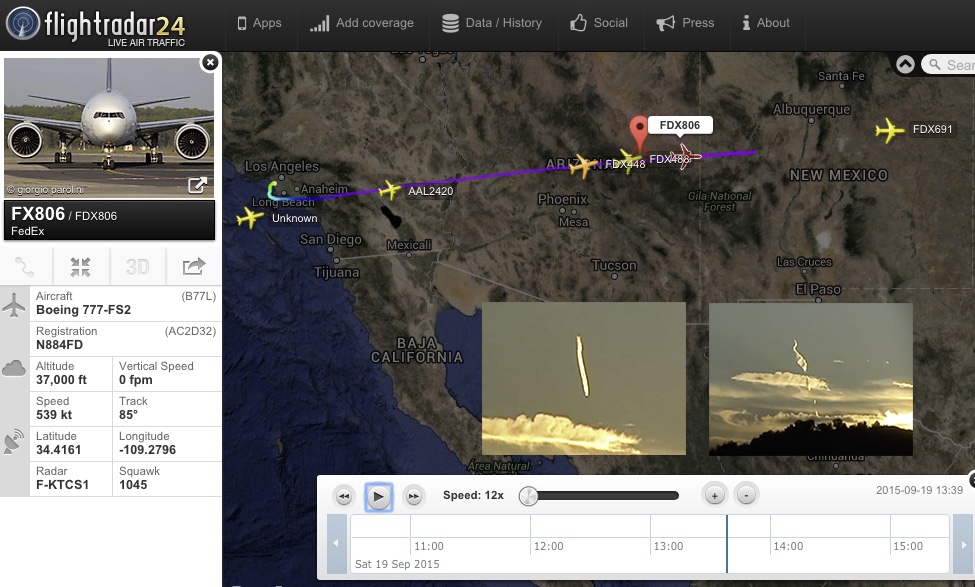Click the latitude value 34.4161
The height and width of the screenshot is (587, 975).
[58, 450]
